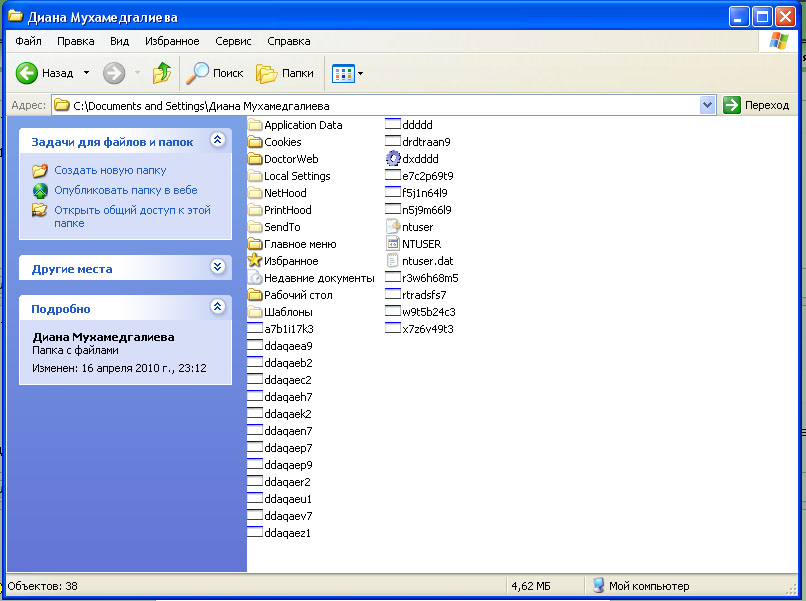Go up one folder level icon
806x601 pixels.
(162, 73)
